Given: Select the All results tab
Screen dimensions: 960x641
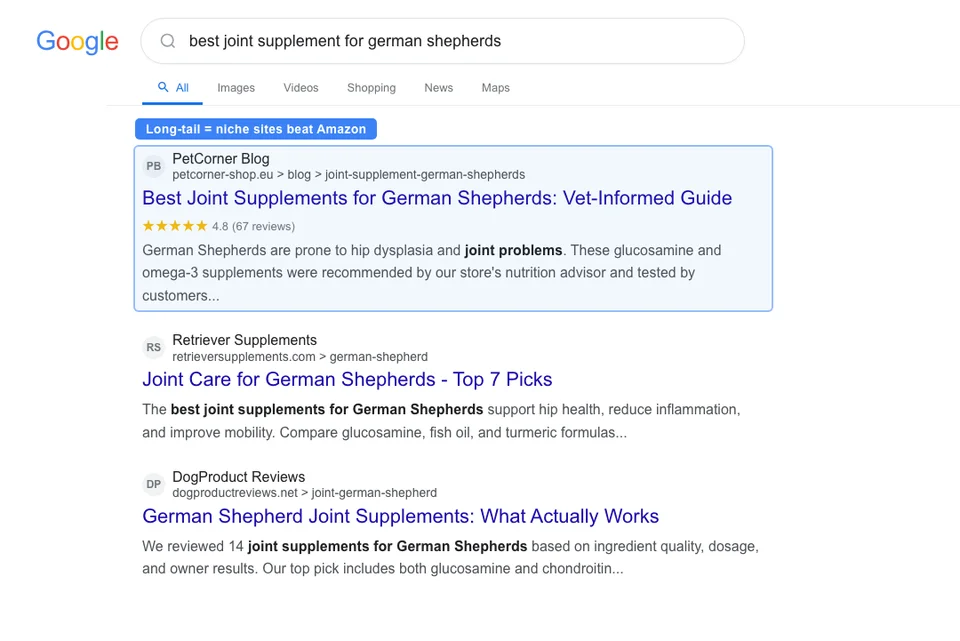Looking at the screenshot, I should pyautogui.click(x=181, y=88).
